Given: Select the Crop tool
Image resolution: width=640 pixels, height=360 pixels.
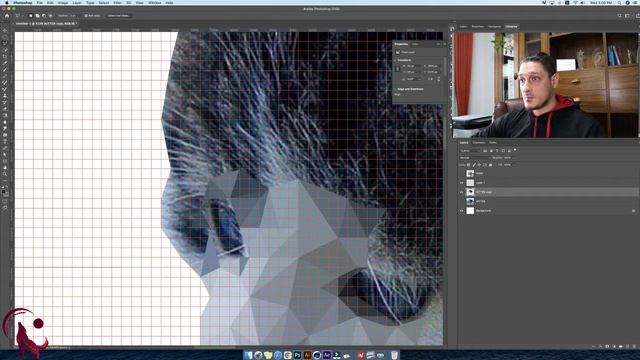Looking at the screenshot, I should pos(5,56).
